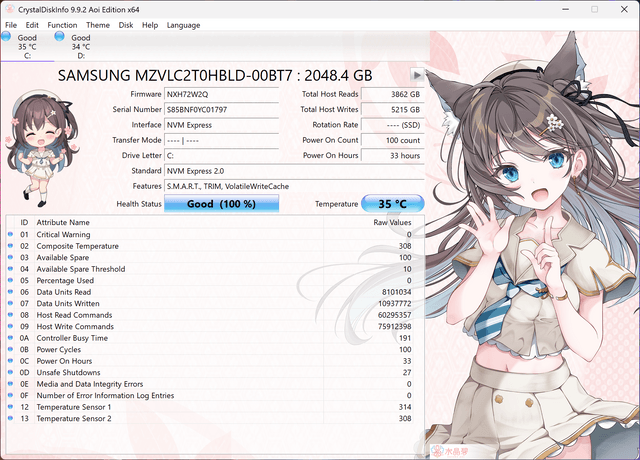Click the CrystalDiskInfo app icon in title bar
The height and width of the screenshot is (460, 640).
[x=9, y=9]
